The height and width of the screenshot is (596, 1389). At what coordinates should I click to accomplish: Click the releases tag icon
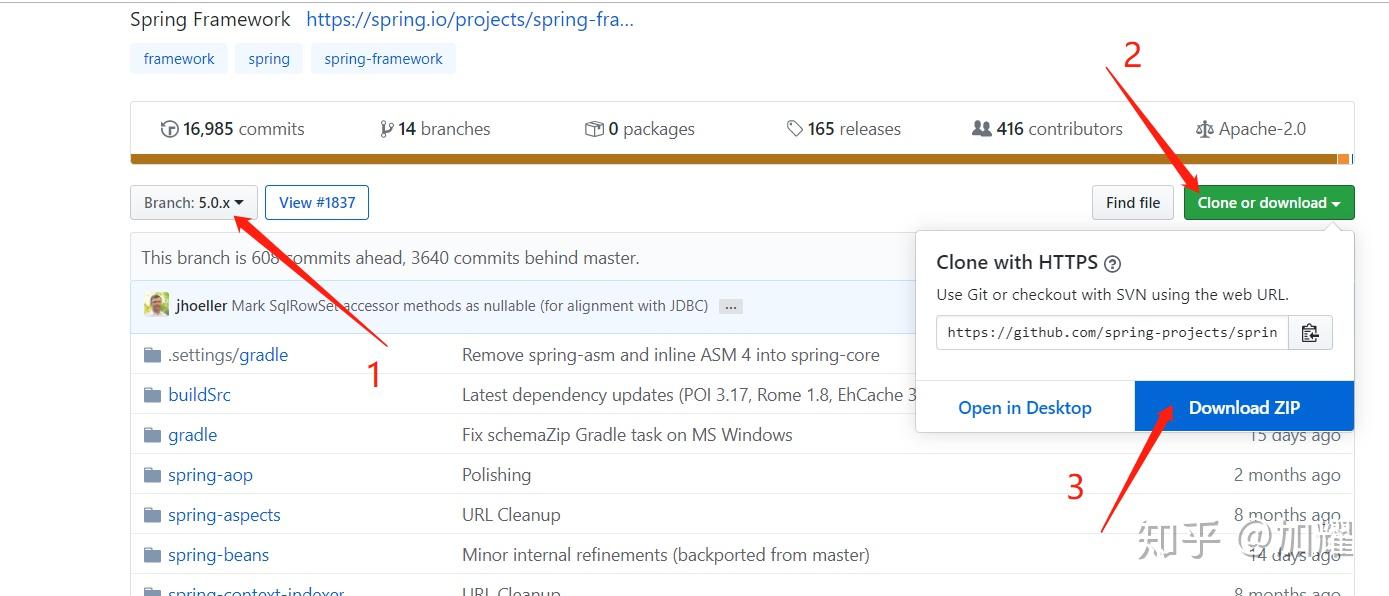(795, 129)
